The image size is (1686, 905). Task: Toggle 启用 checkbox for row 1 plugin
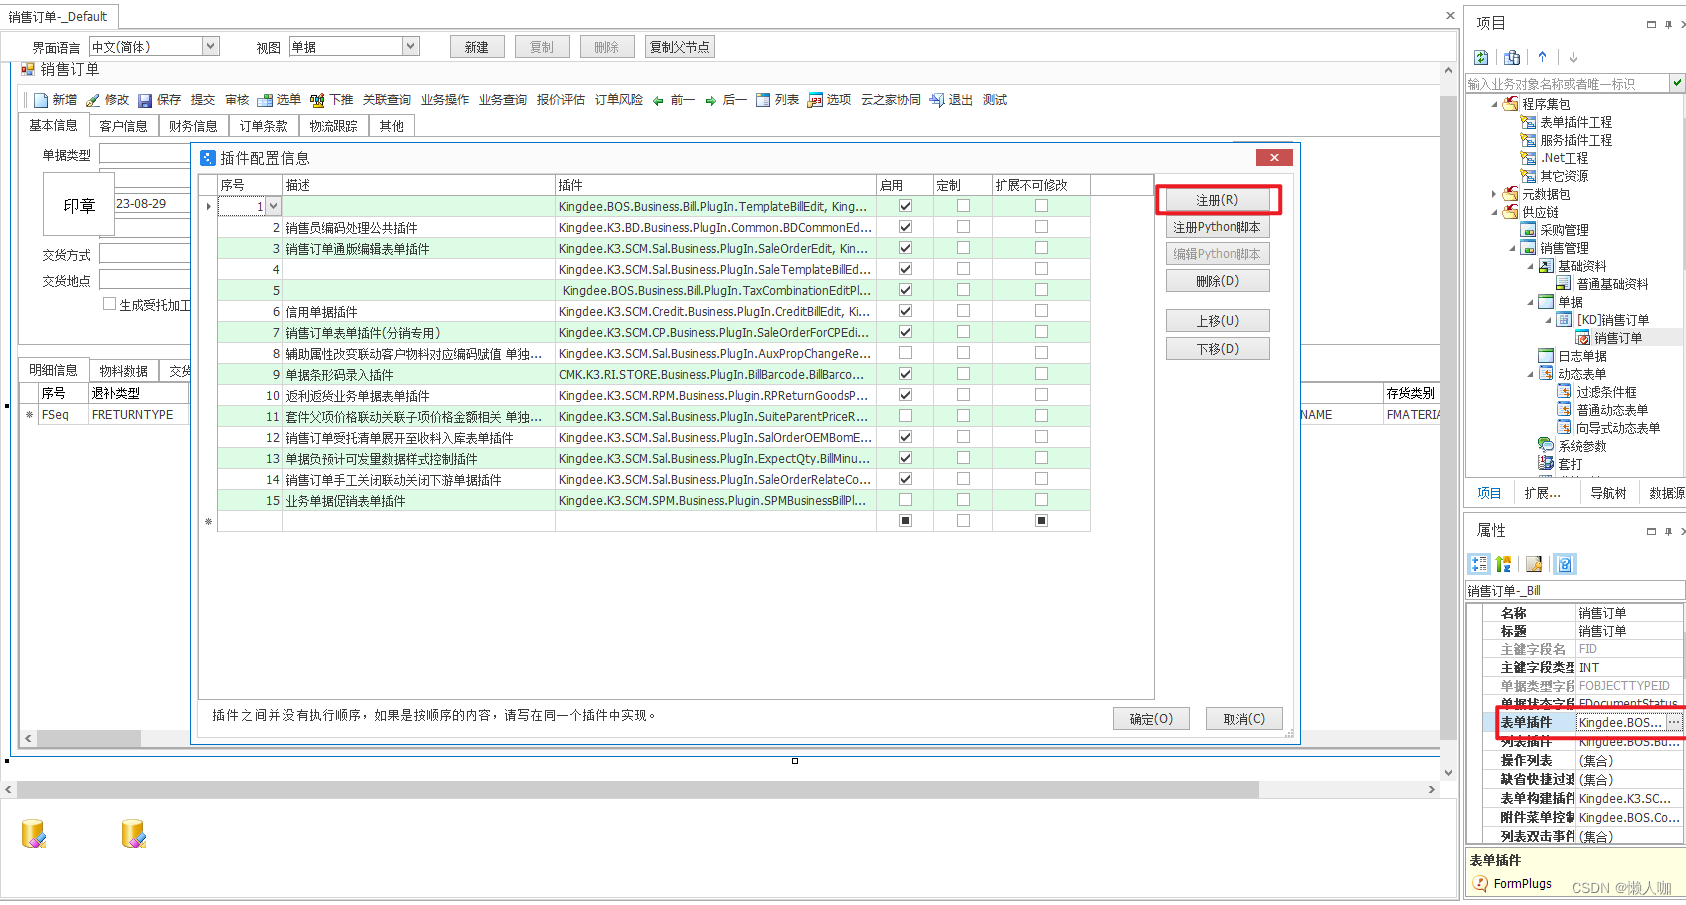coord(905,206)
